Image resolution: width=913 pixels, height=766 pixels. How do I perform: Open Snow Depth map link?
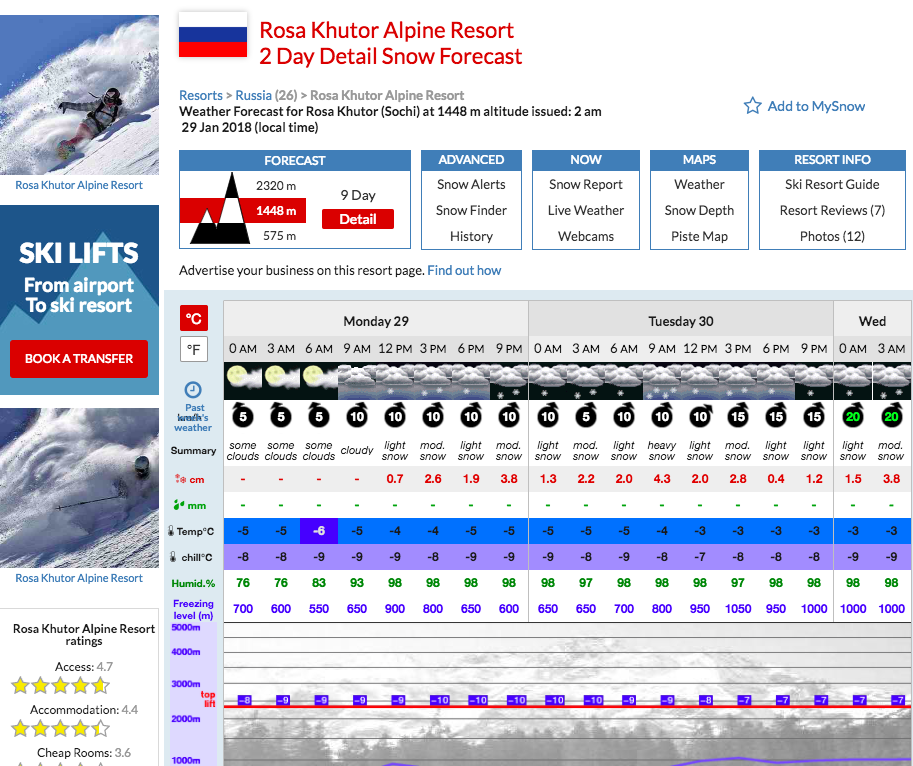point(699,210)
